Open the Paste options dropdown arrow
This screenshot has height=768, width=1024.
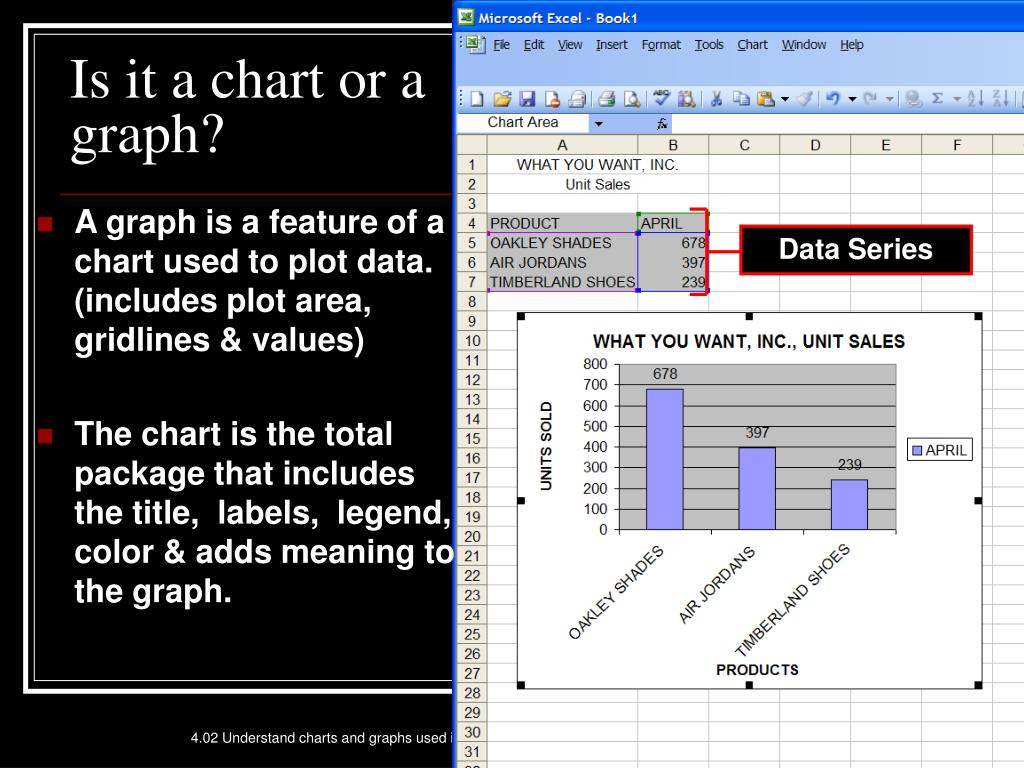tap(785, 100)
